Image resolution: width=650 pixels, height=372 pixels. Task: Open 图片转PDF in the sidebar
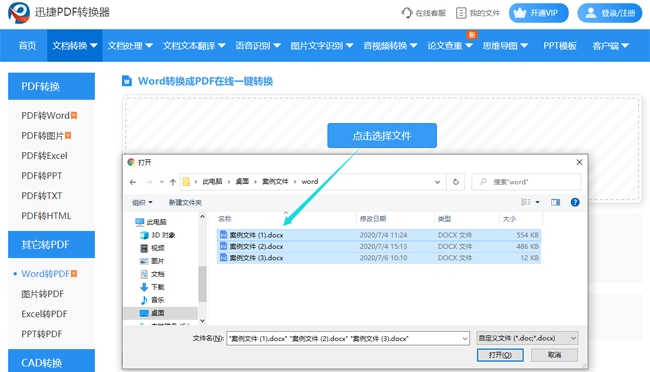(x=42, y=294)
